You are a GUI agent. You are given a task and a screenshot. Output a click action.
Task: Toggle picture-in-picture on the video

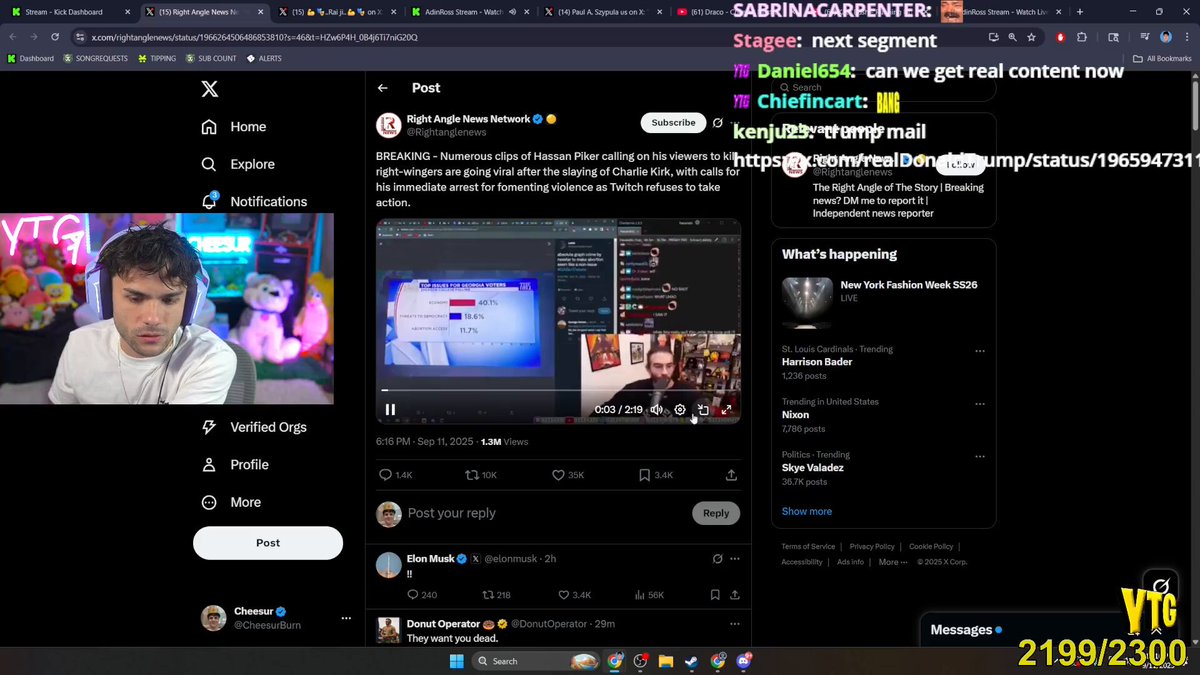coord(703,409)
